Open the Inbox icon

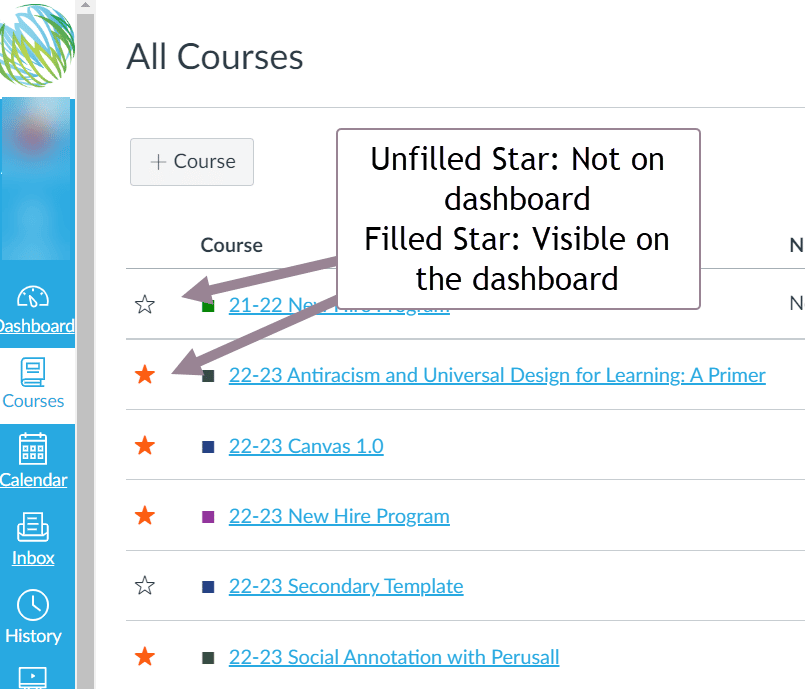tap(33, 528)
